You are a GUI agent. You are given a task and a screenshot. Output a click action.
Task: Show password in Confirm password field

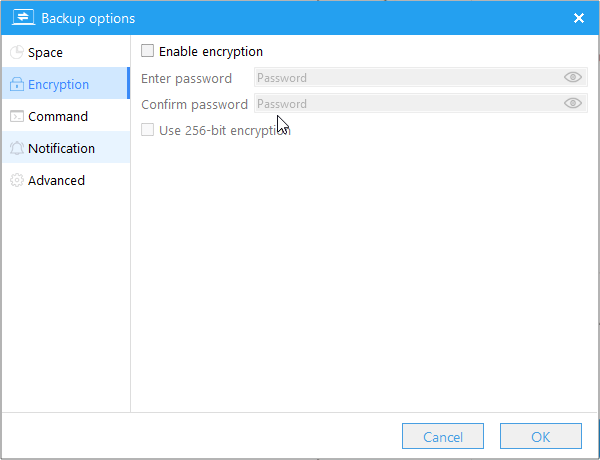572,104
